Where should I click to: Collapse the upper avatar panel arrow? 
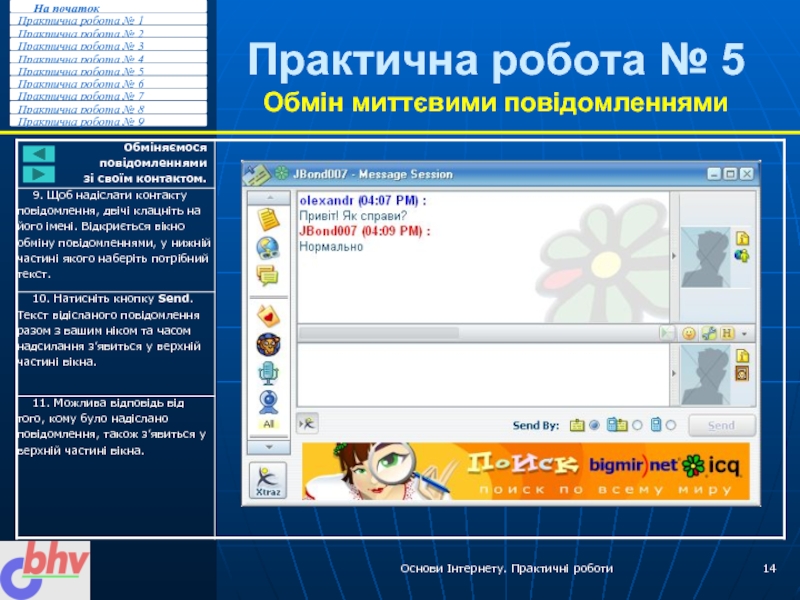click(x=674, y=256)
